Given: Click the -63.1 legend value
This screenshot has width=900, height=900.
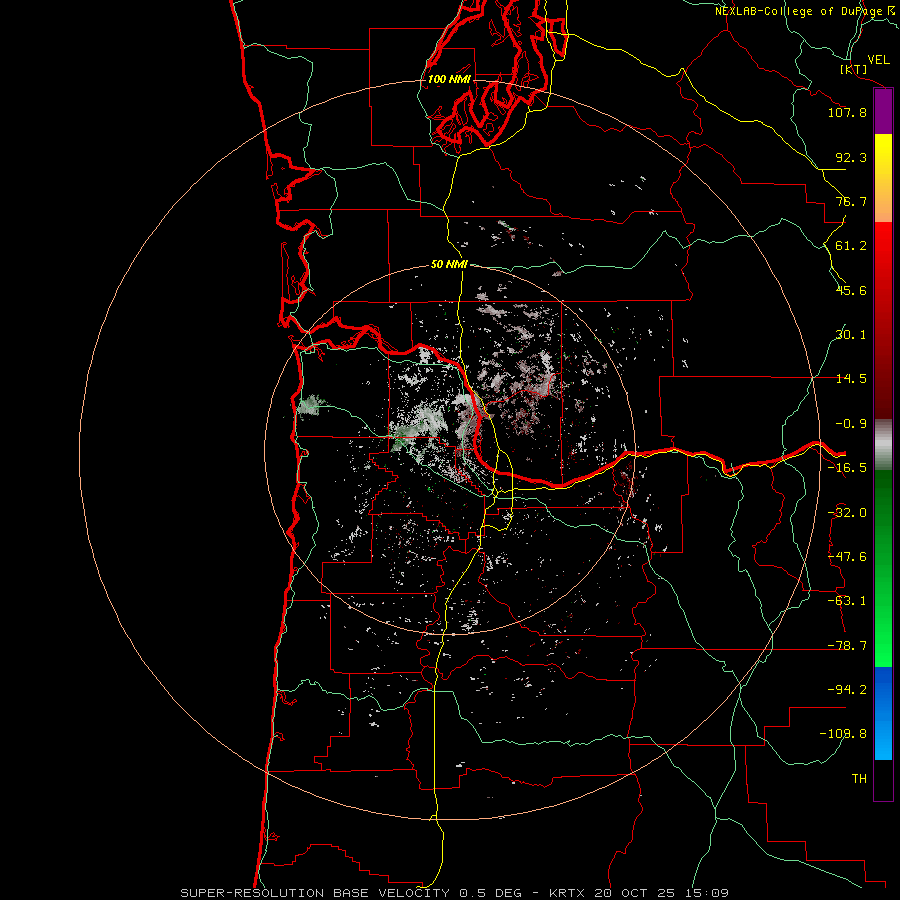Looking at the screenshot, I should (847, 601).
